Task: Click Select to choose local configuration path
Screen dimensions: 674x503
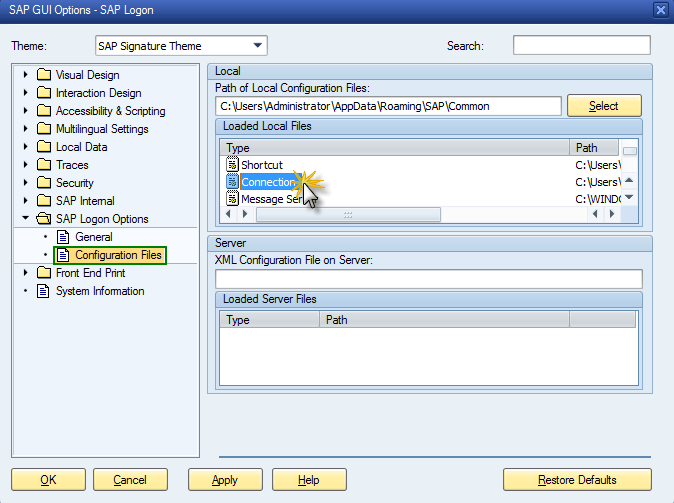Action: 604,106
